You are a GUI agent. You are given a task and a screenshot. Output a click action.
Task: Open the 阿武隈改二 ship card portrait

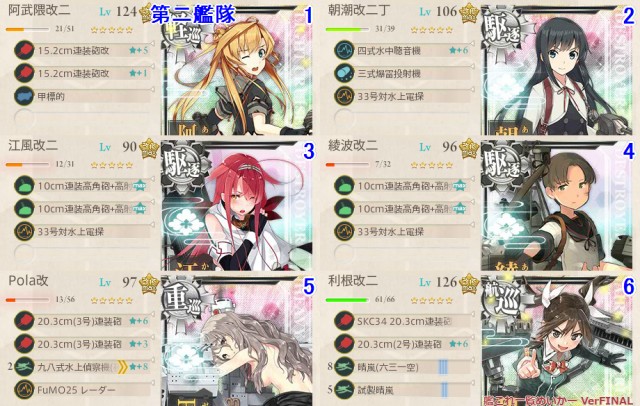[x=237, y=70]
